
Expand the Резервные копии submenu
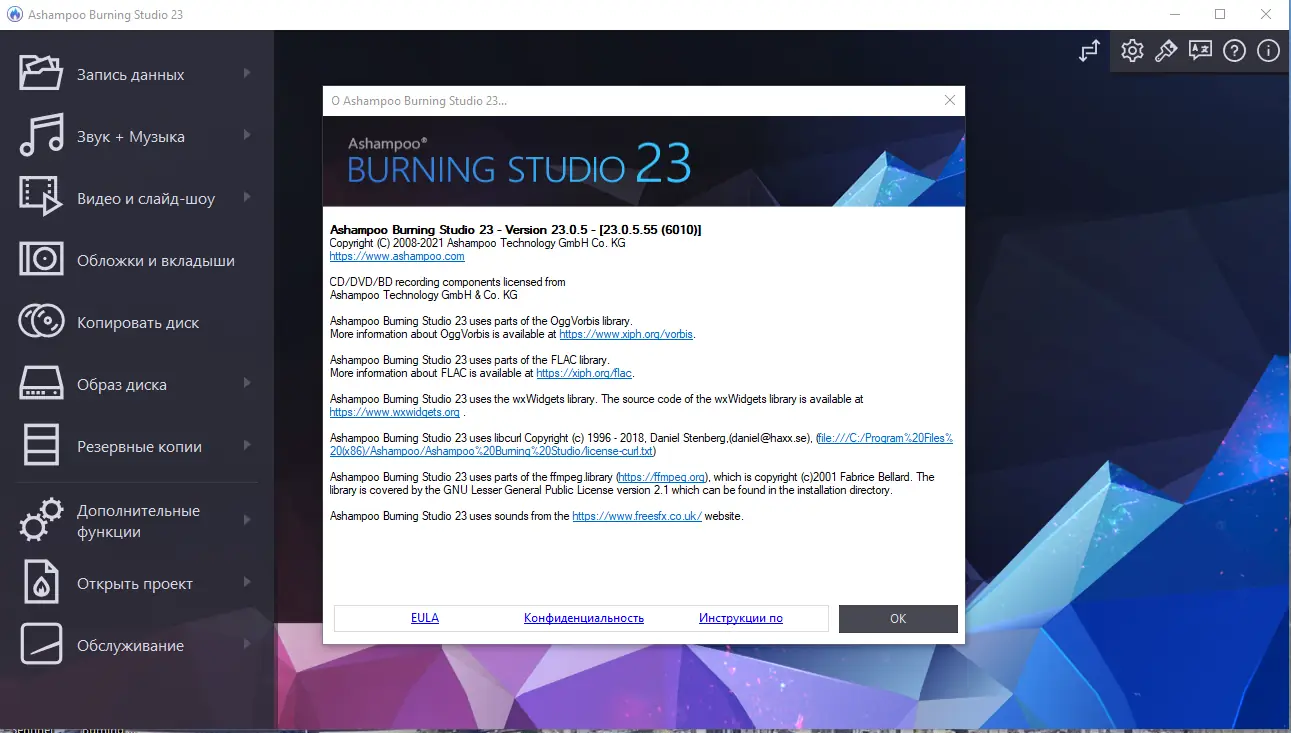pos(249,446)
